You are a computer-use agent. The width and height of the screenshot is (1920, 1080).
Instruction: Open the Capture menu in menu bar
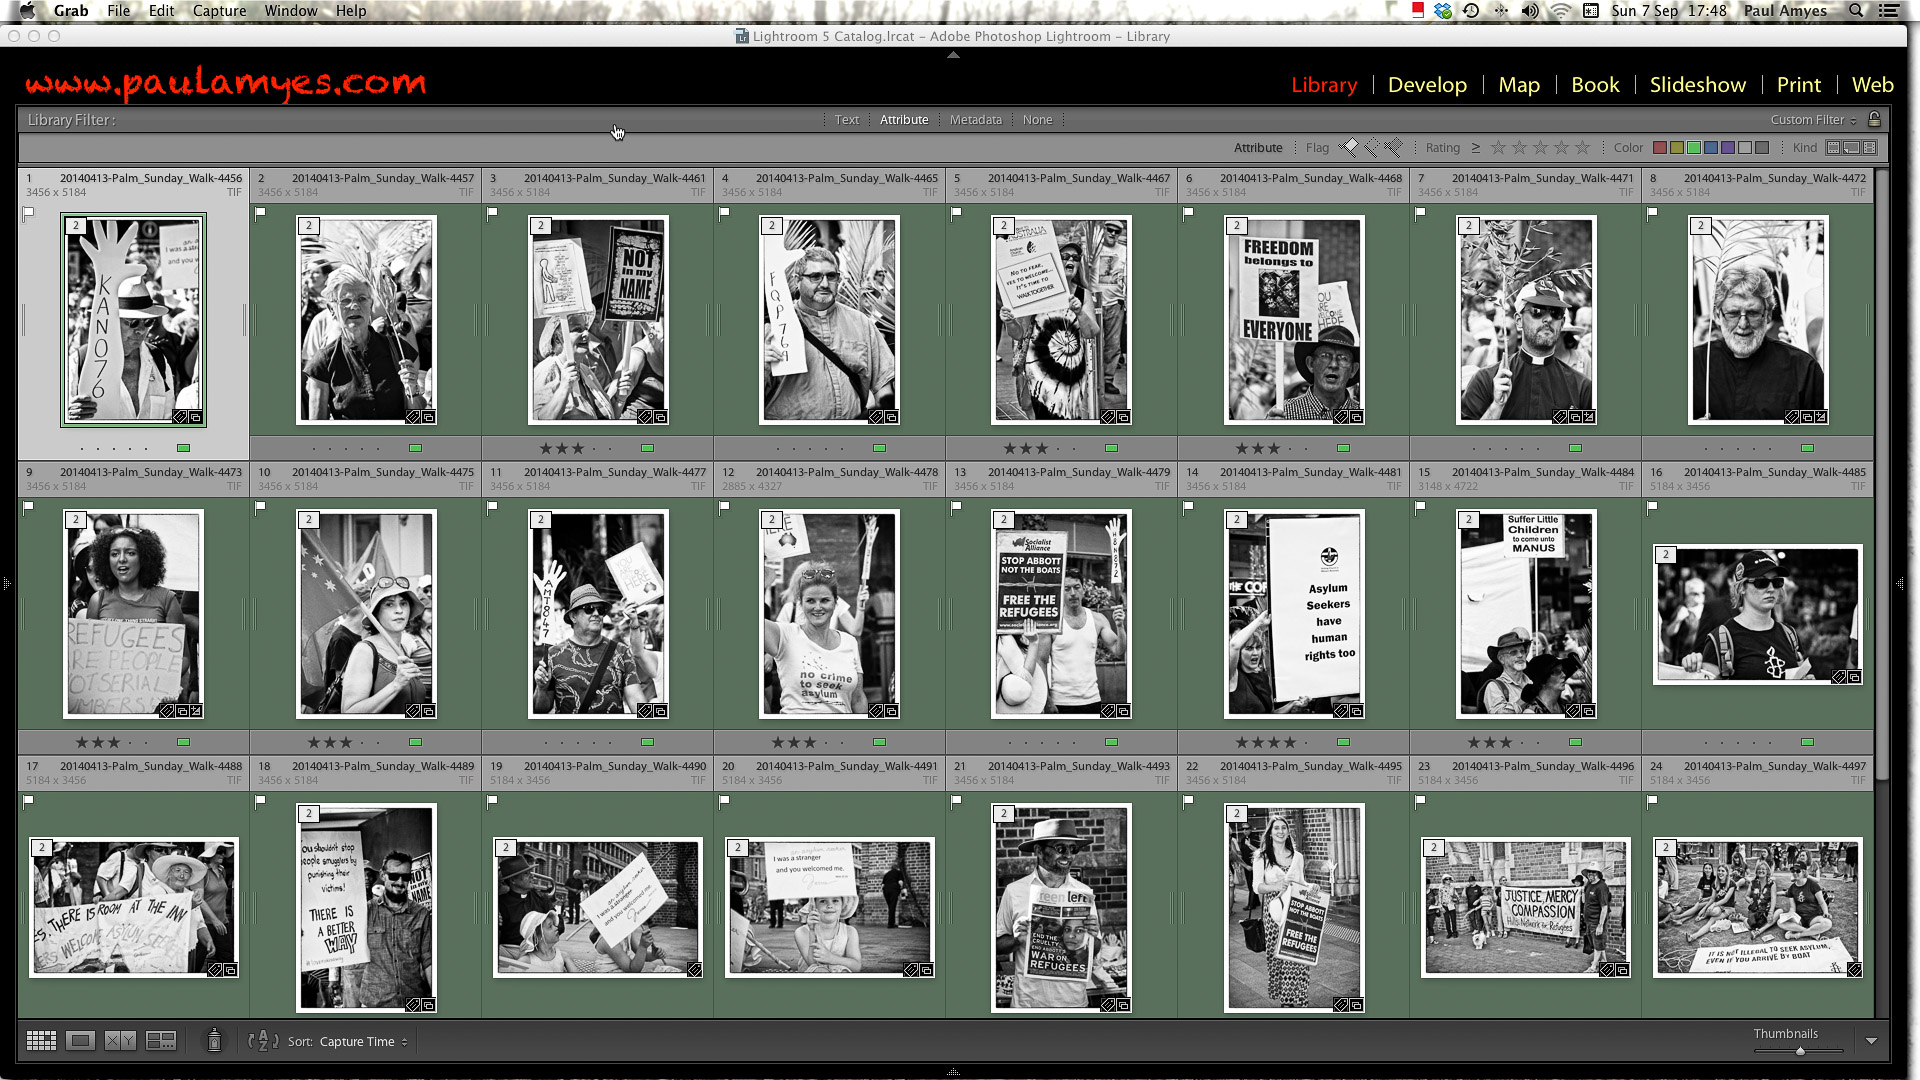[219, 11]
